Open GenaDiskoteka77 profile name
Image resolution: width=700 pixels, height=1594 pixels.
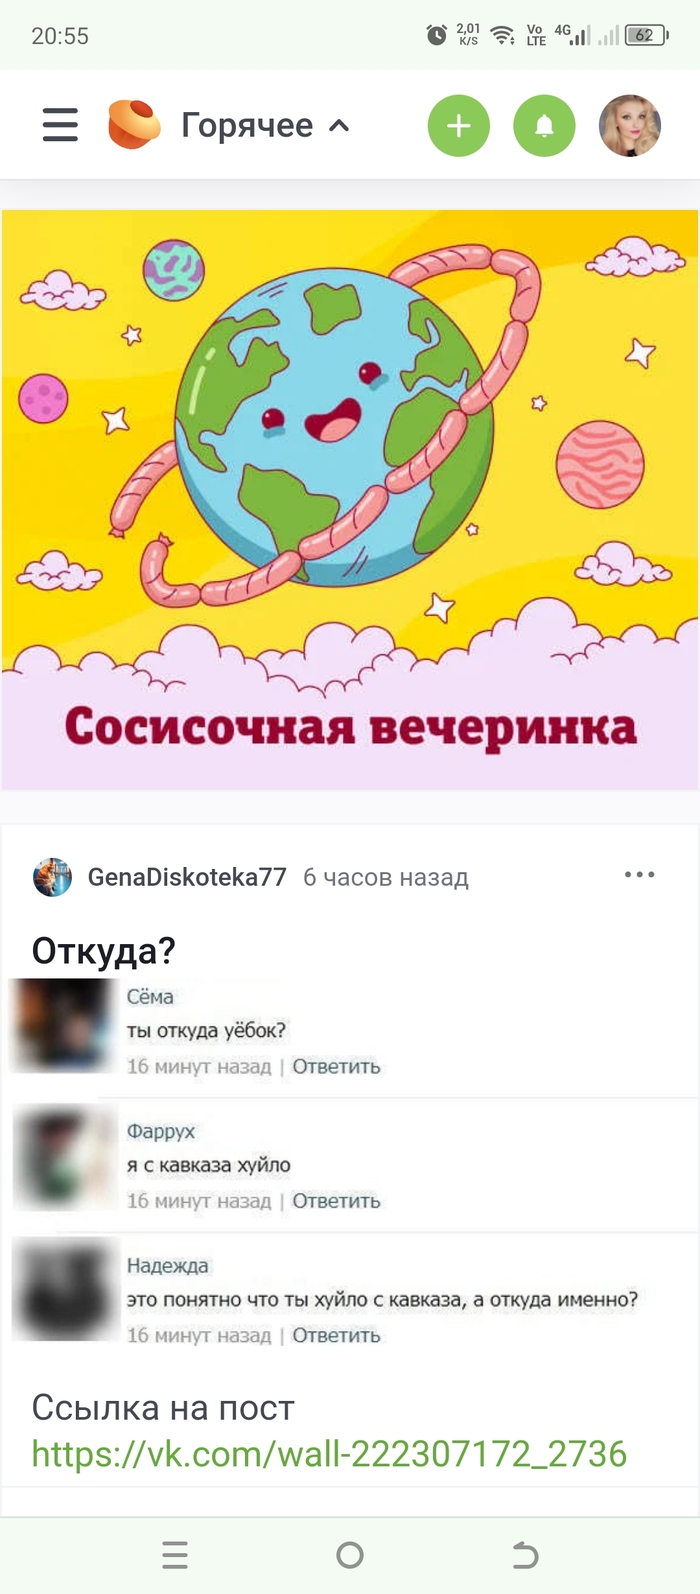tap(187, 877)
